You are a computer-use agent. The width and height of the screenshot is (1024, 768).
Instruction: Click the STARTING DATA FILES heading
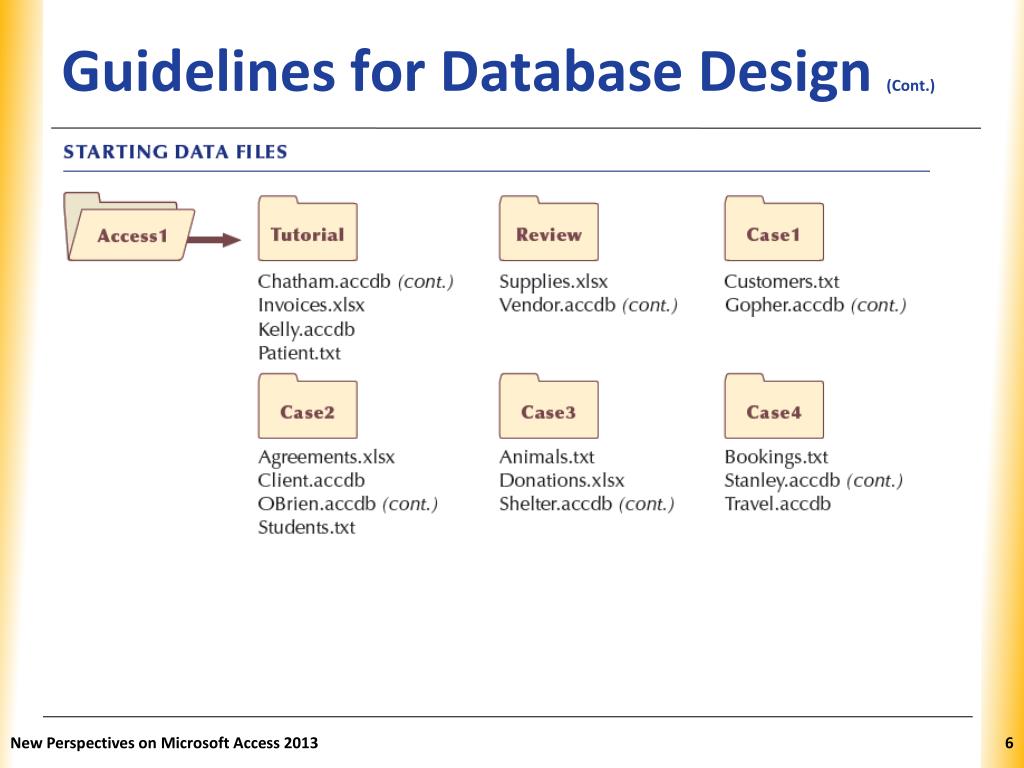175,152
